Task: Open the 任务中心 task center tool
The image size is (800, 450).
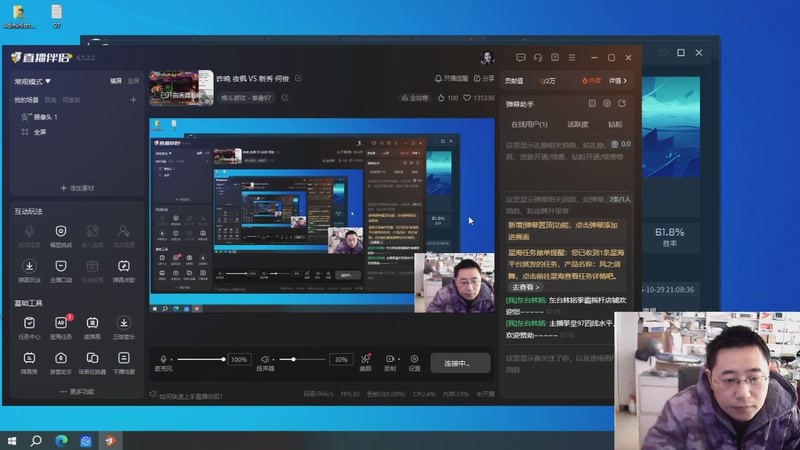Action: click(29, 327)
